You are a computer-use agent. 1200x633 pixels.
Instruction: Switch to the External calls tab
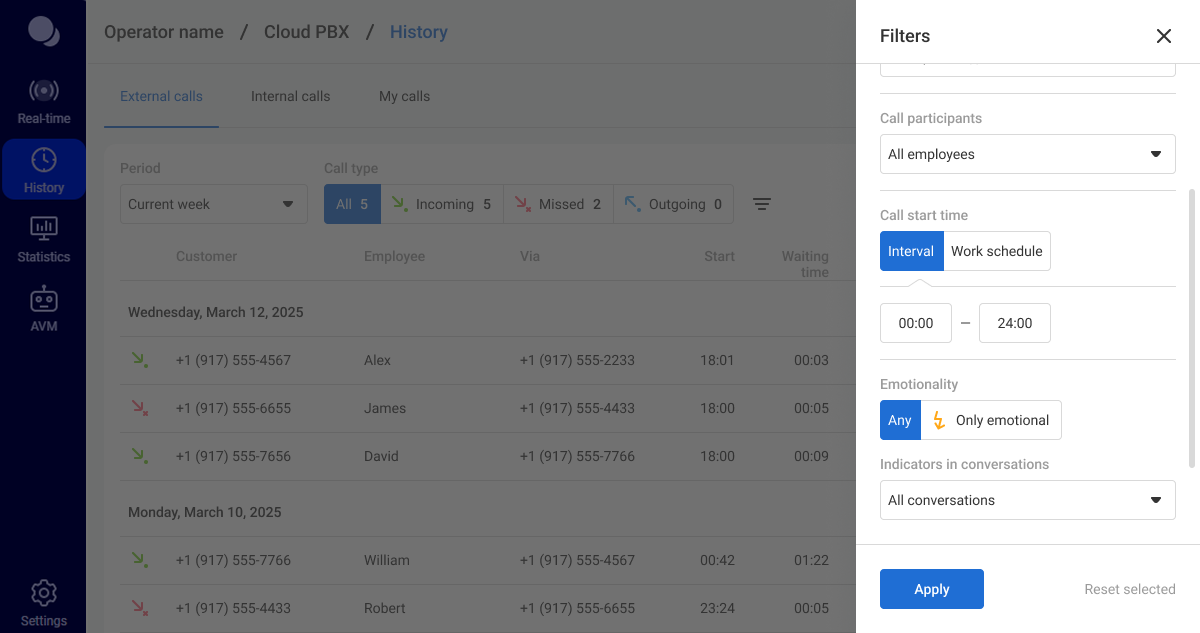coord(161,97)
